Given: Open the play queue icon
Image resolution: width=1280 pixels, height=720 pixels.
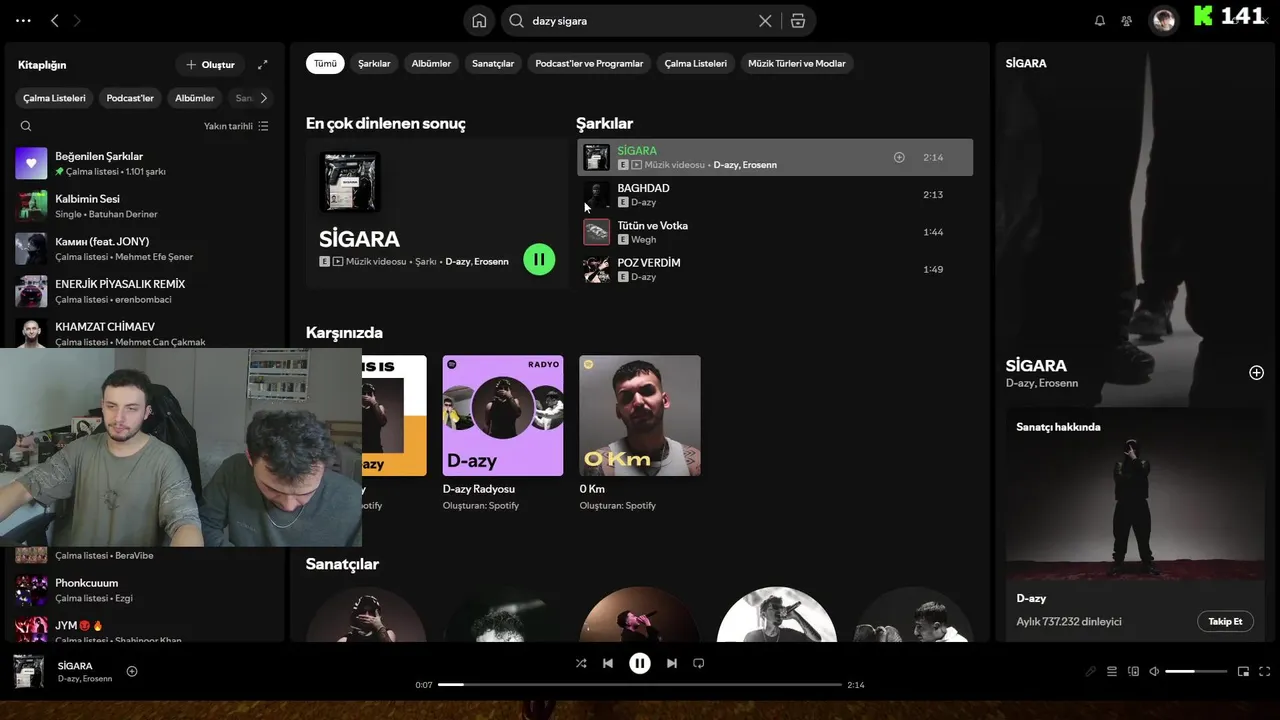Looking at the screenshot, I should (1112, 671).
